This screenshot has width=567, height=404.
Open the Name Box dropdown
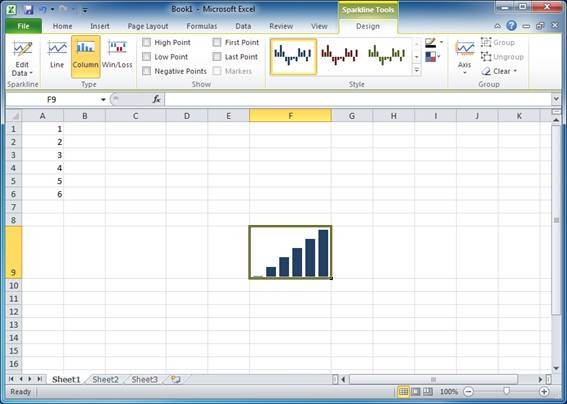pyautogui.click(x=103, y=99)
